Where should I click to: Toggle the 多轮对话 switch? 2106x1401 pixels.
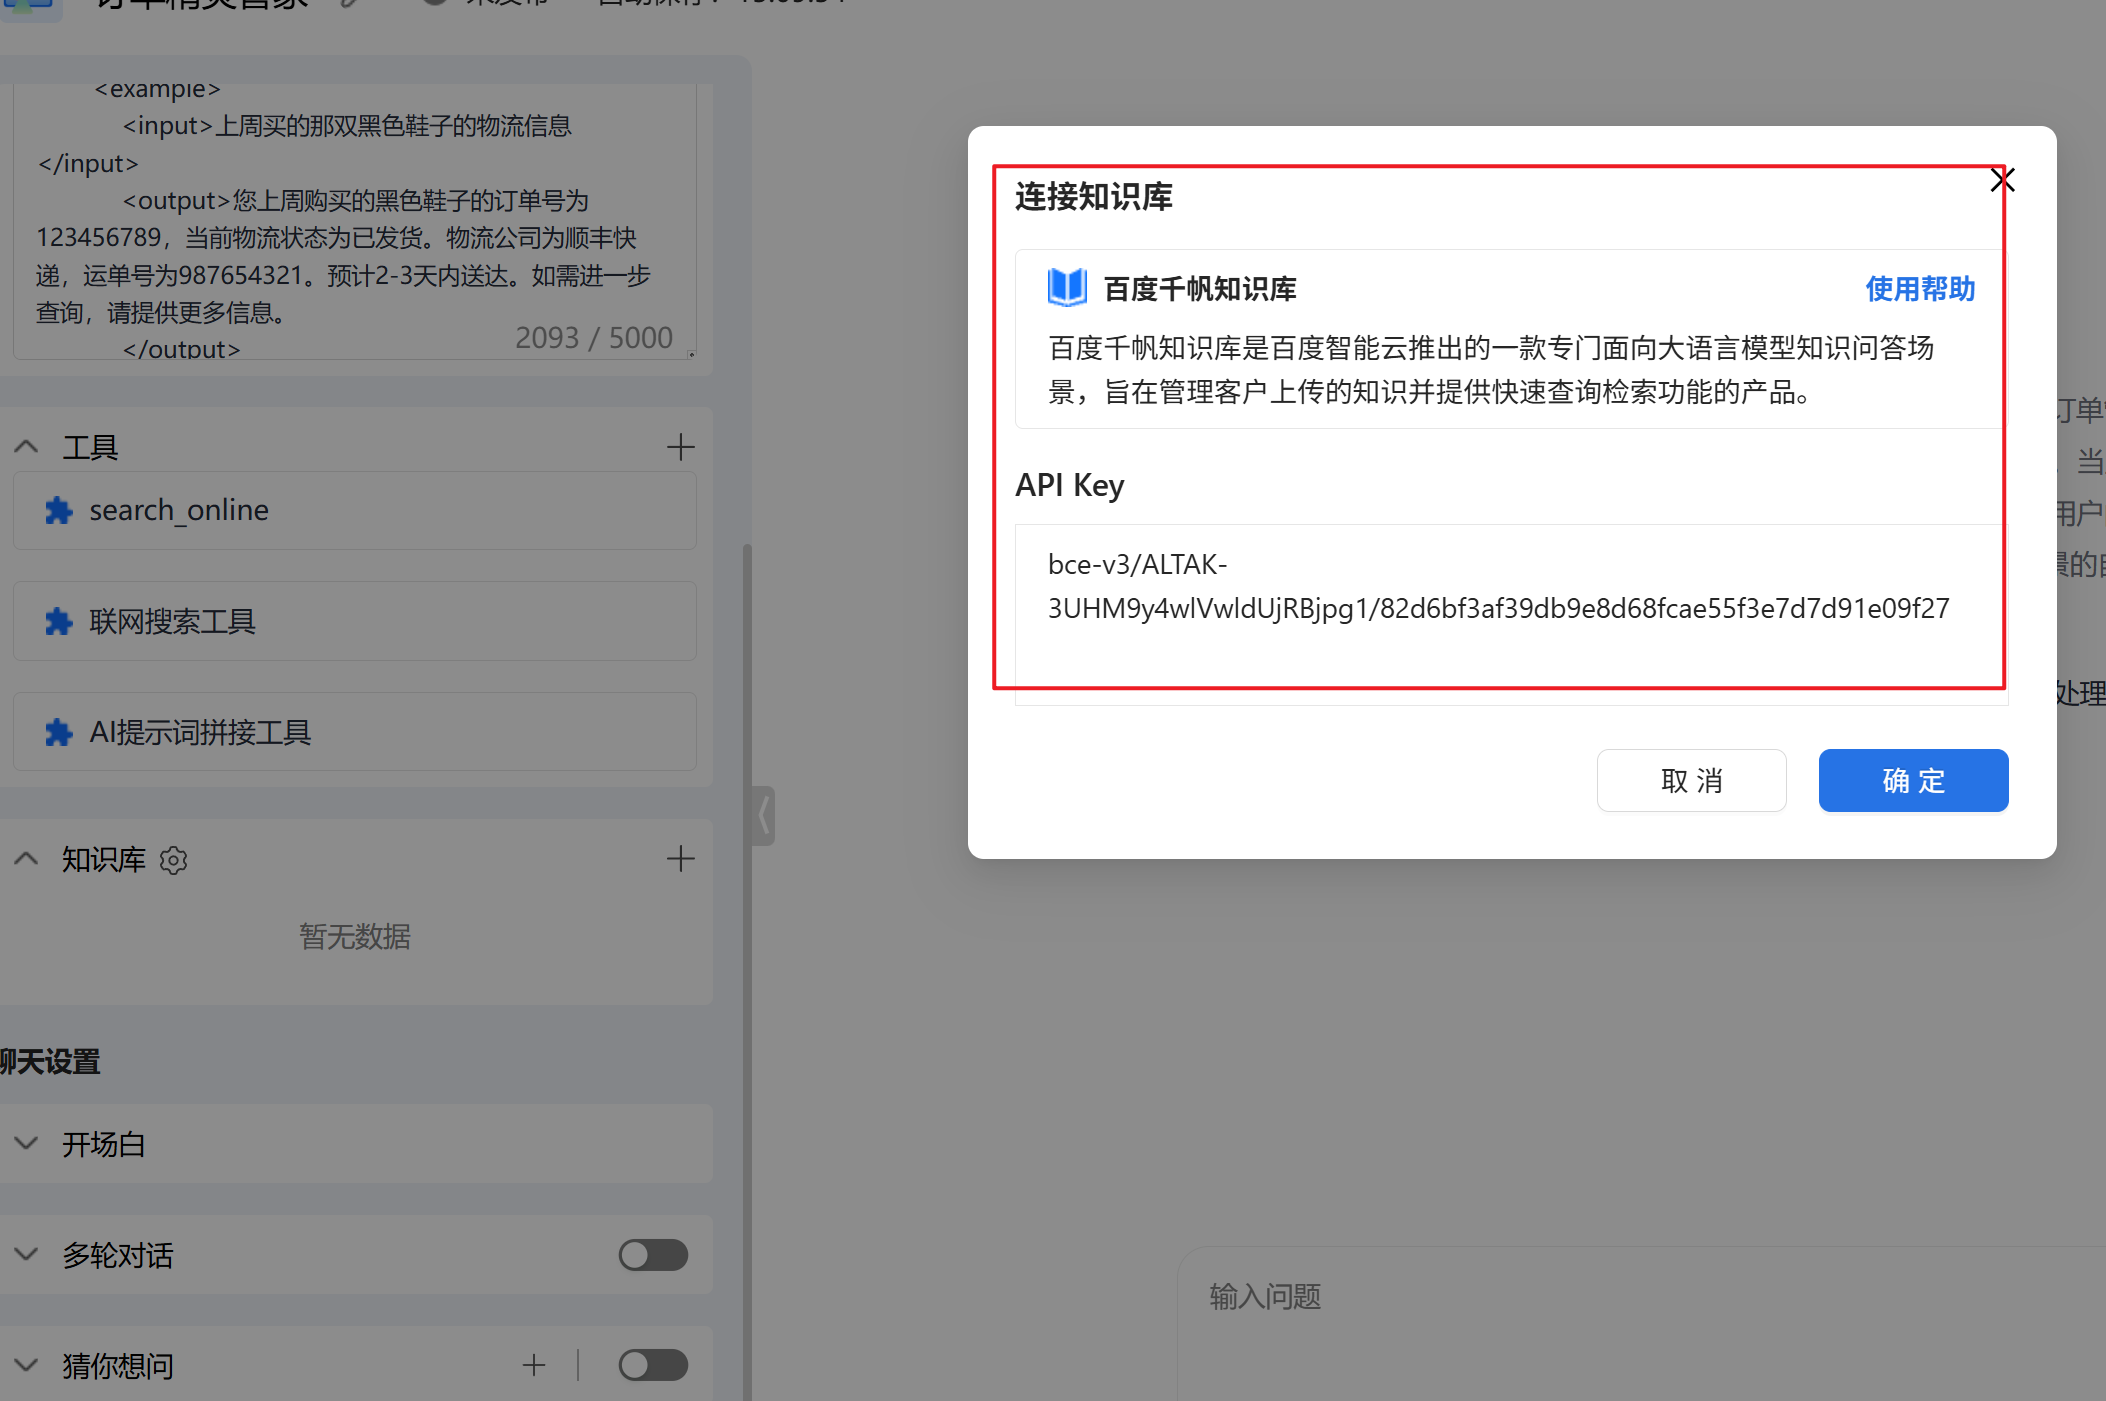point(653,1255)
